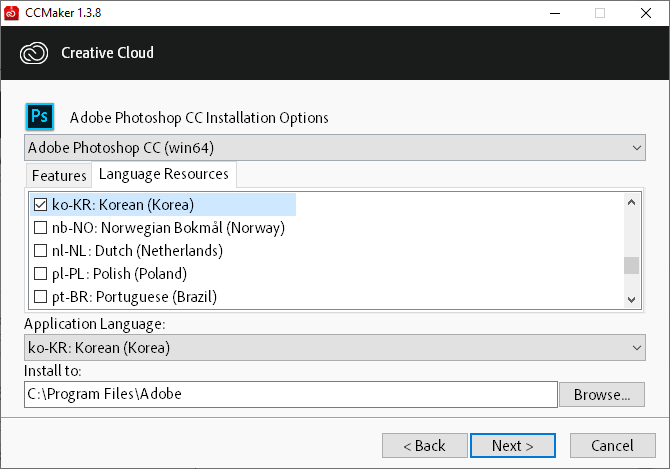Image resolution: width=670 pixels, height=469 pixels.
Task: Expand the Application Language dropdown
Action: [335, 348]
